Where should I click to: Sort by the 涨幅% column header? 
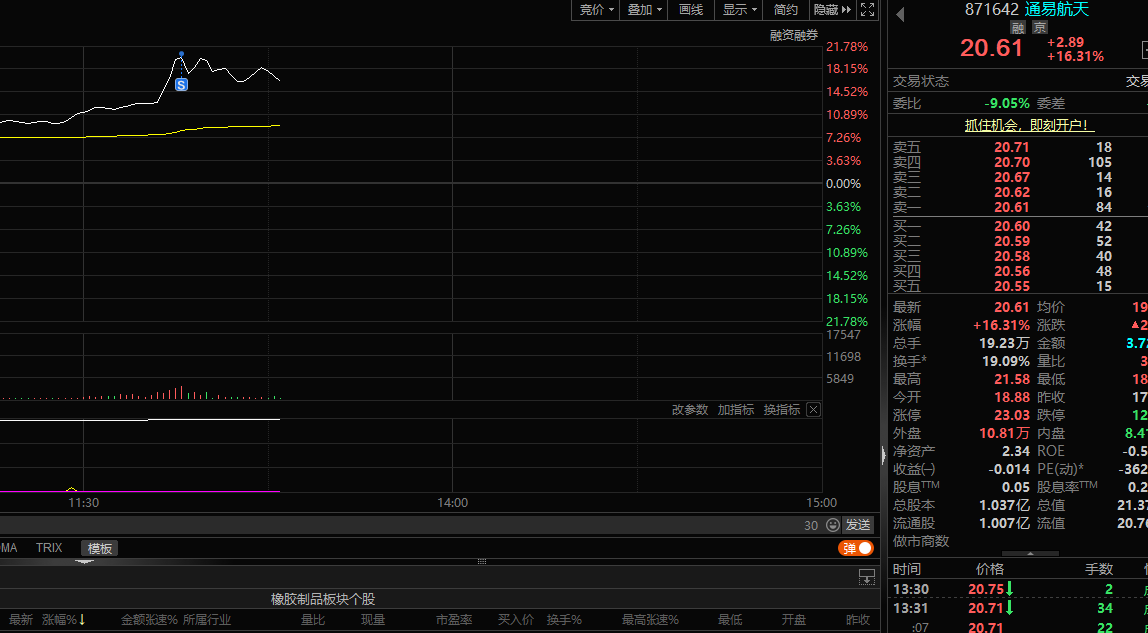pos(64,619)
